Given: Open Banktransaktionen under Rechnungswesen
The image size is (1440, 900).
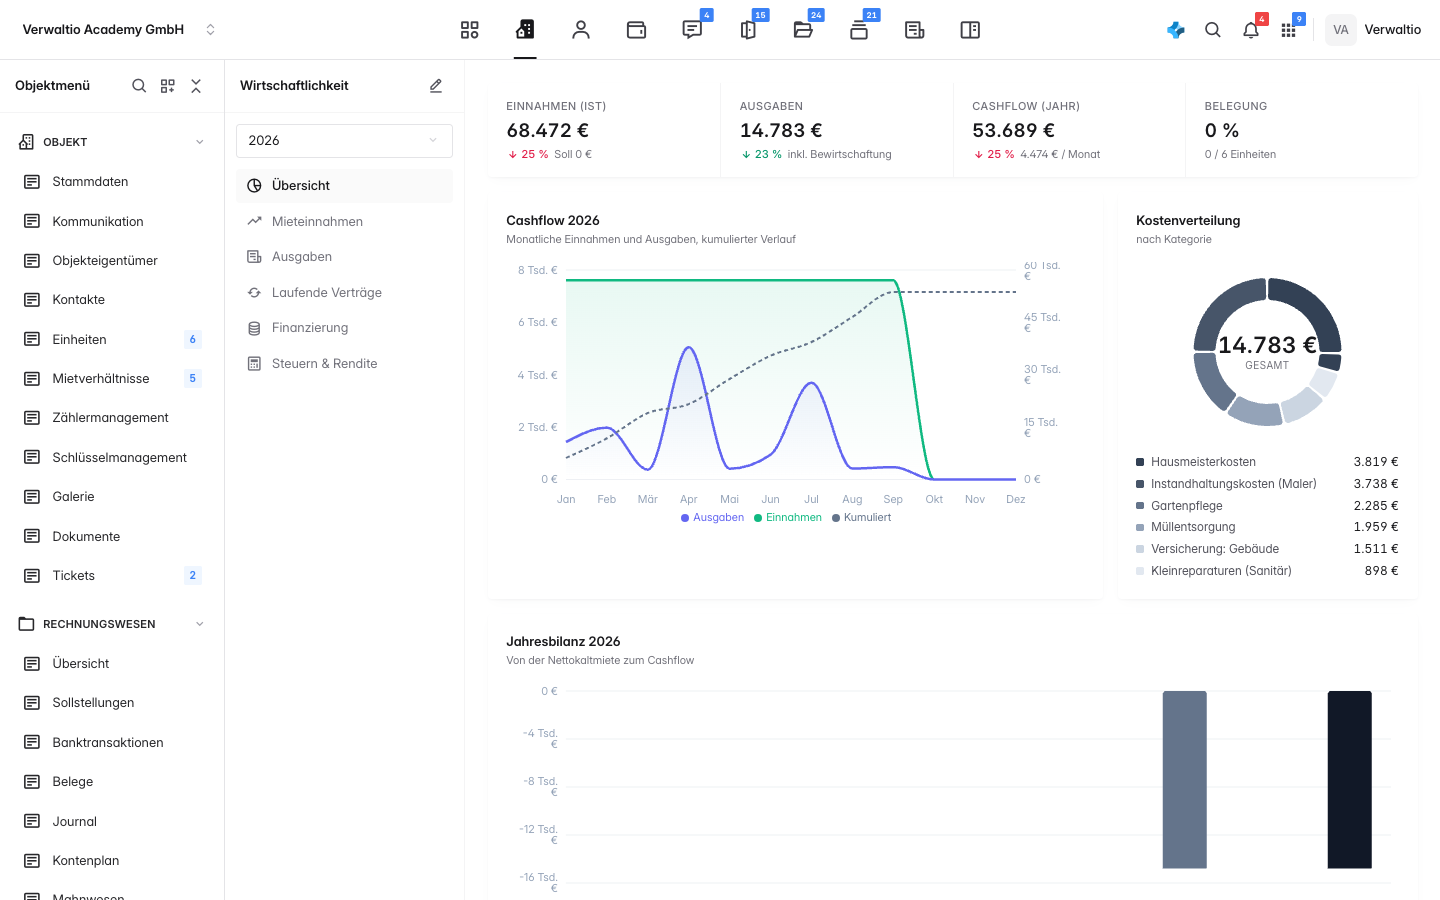Looking at the screenshot, I should click(x=112, y=743).
